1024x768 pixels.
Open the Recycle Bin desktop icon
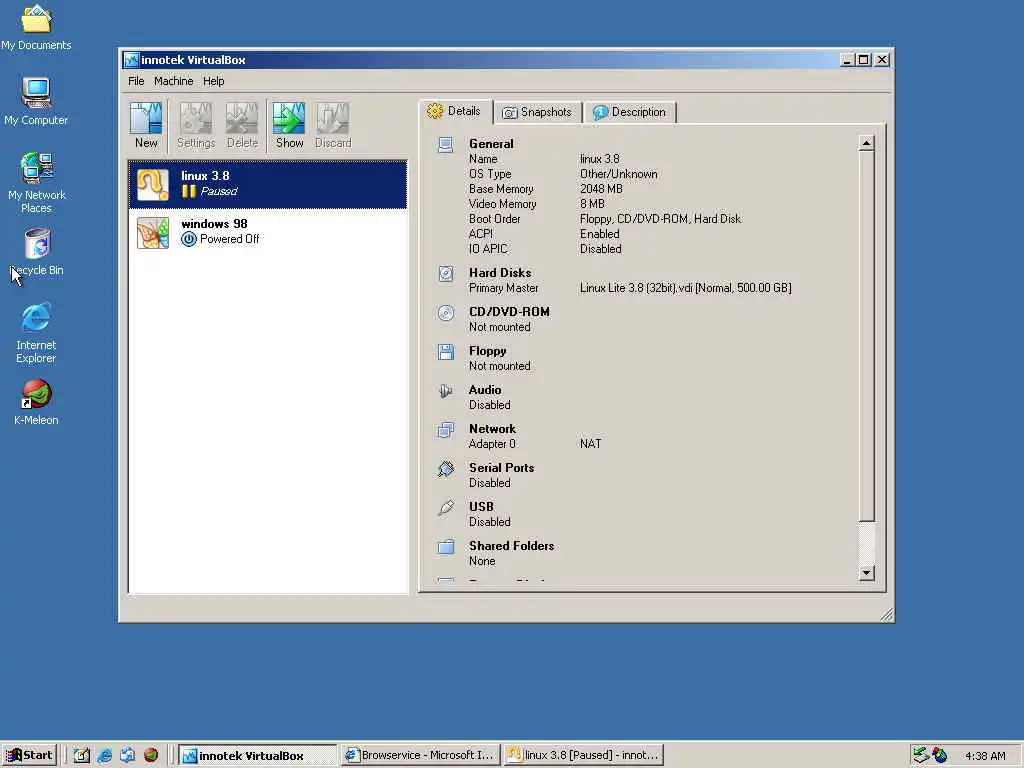tap(37, 251)
